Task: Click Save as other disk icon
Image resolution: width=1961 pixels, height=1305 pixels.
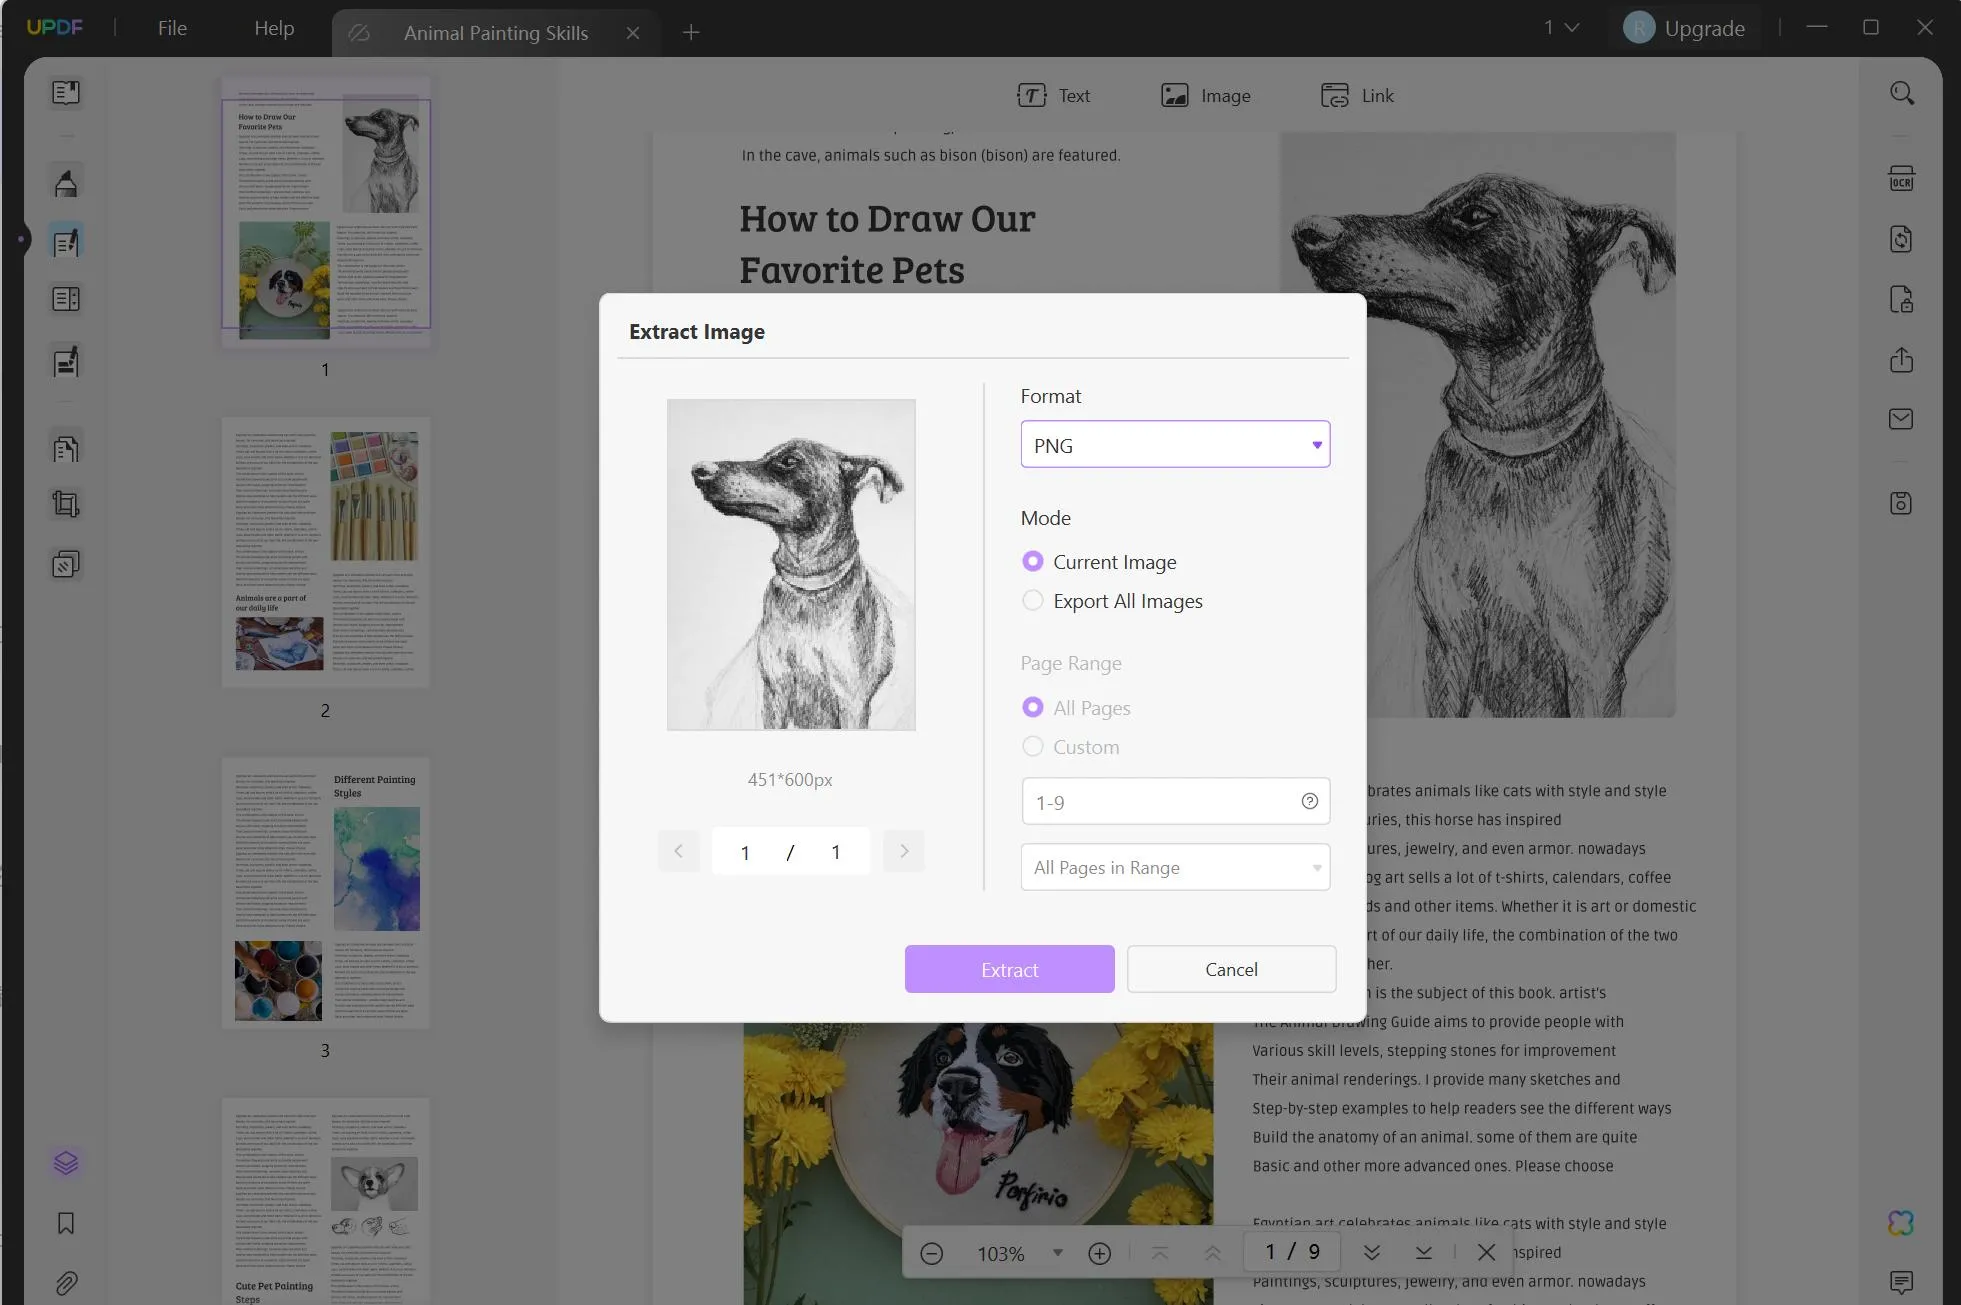Action: (1901, 503)
